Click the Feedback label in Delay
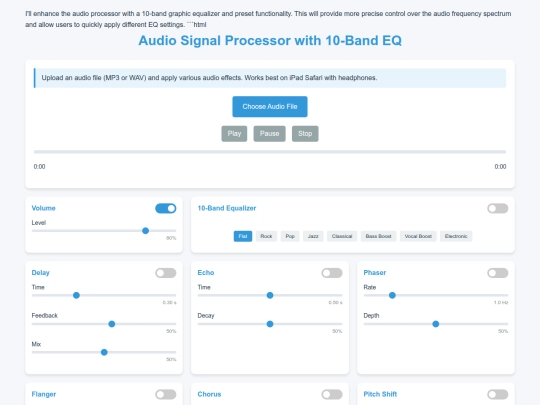Screen dimensions: 540x405 (x=44, y=315)
